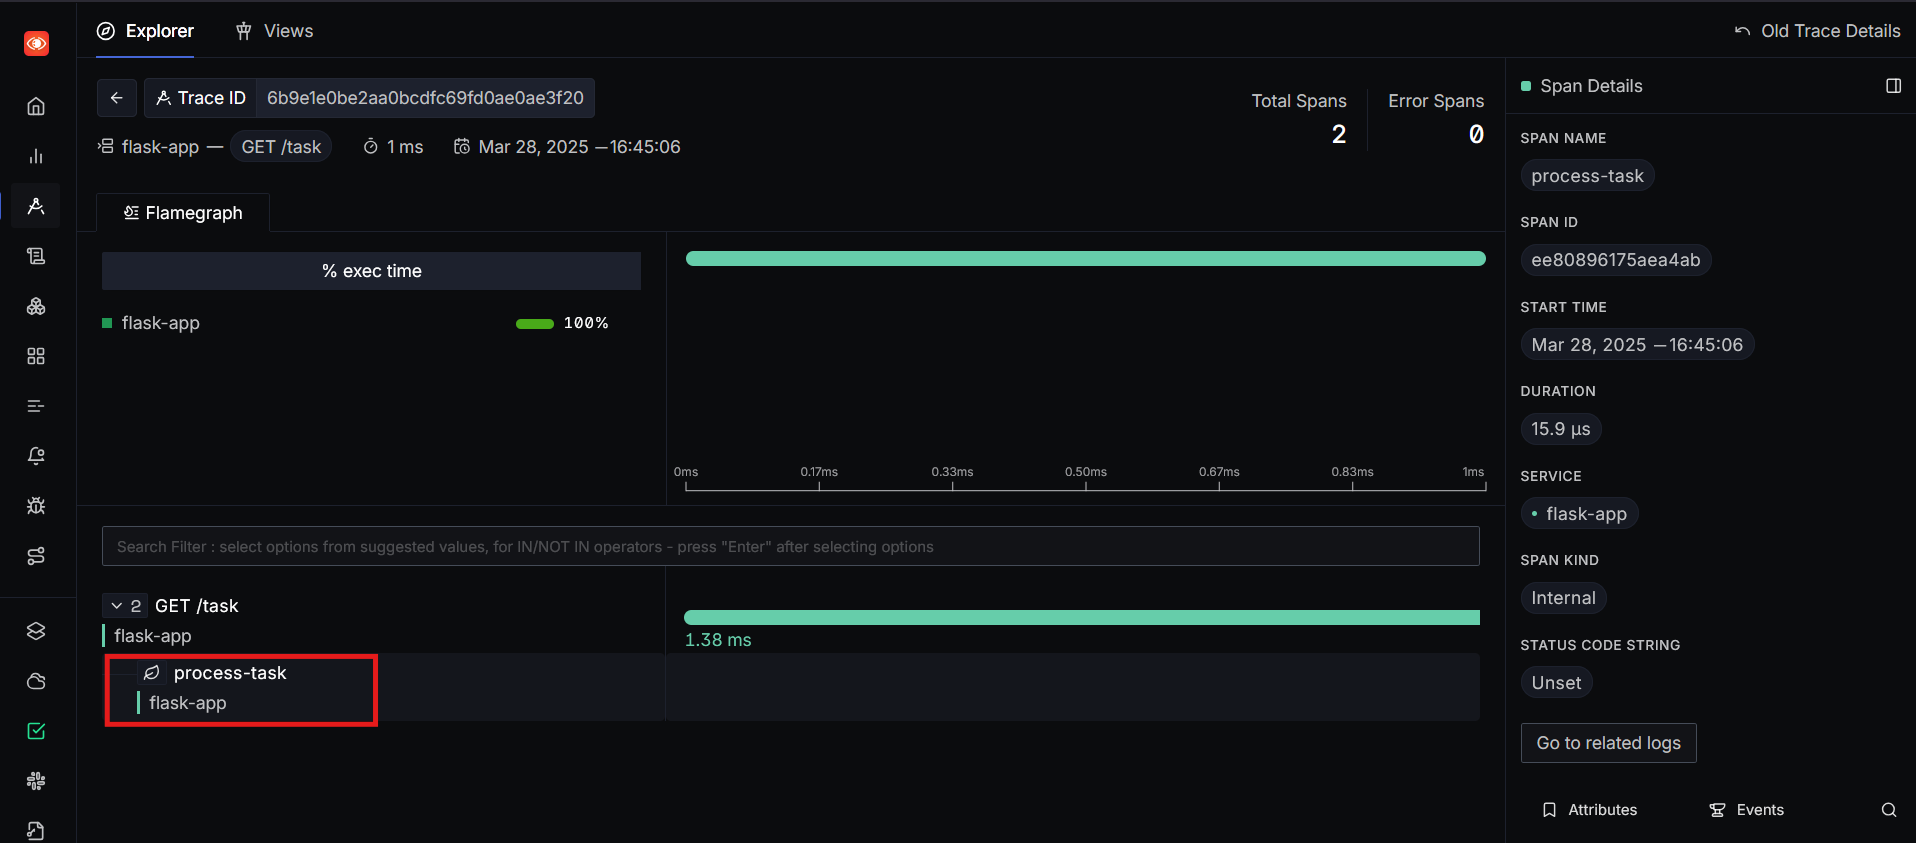Click the layers stack sidebar icon
Screen dimensions: 1916x843
click(x=36, y=631)
